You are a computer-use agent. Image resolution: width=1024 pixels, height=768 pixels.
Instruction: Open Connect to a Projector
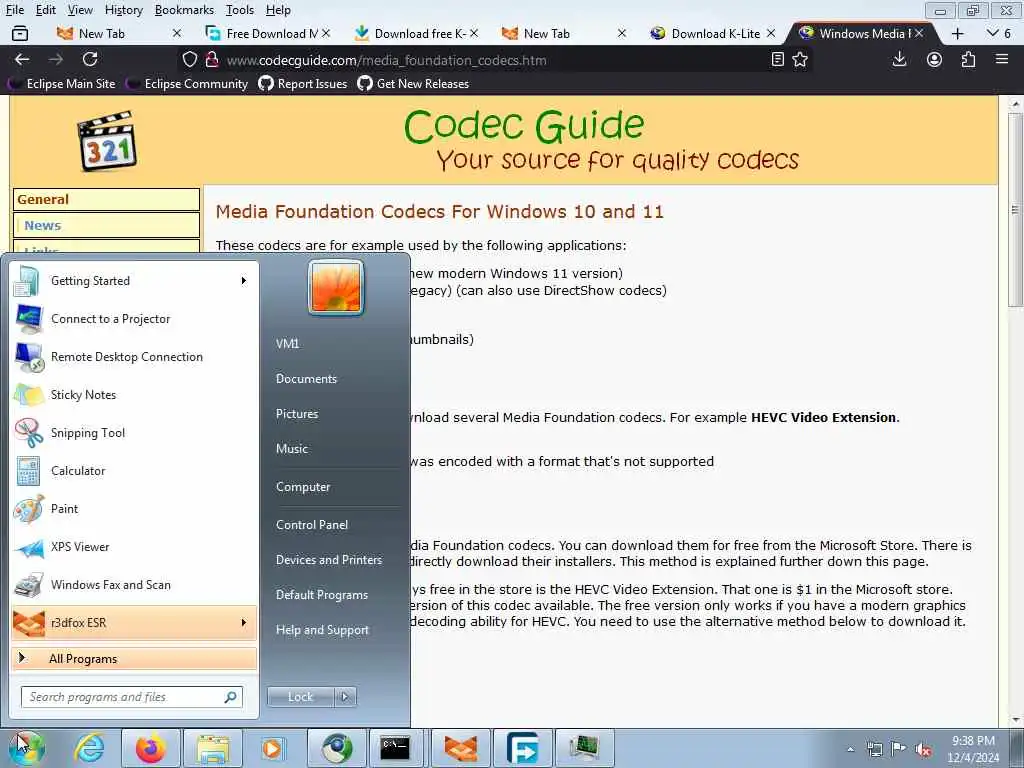coord(135,319)
